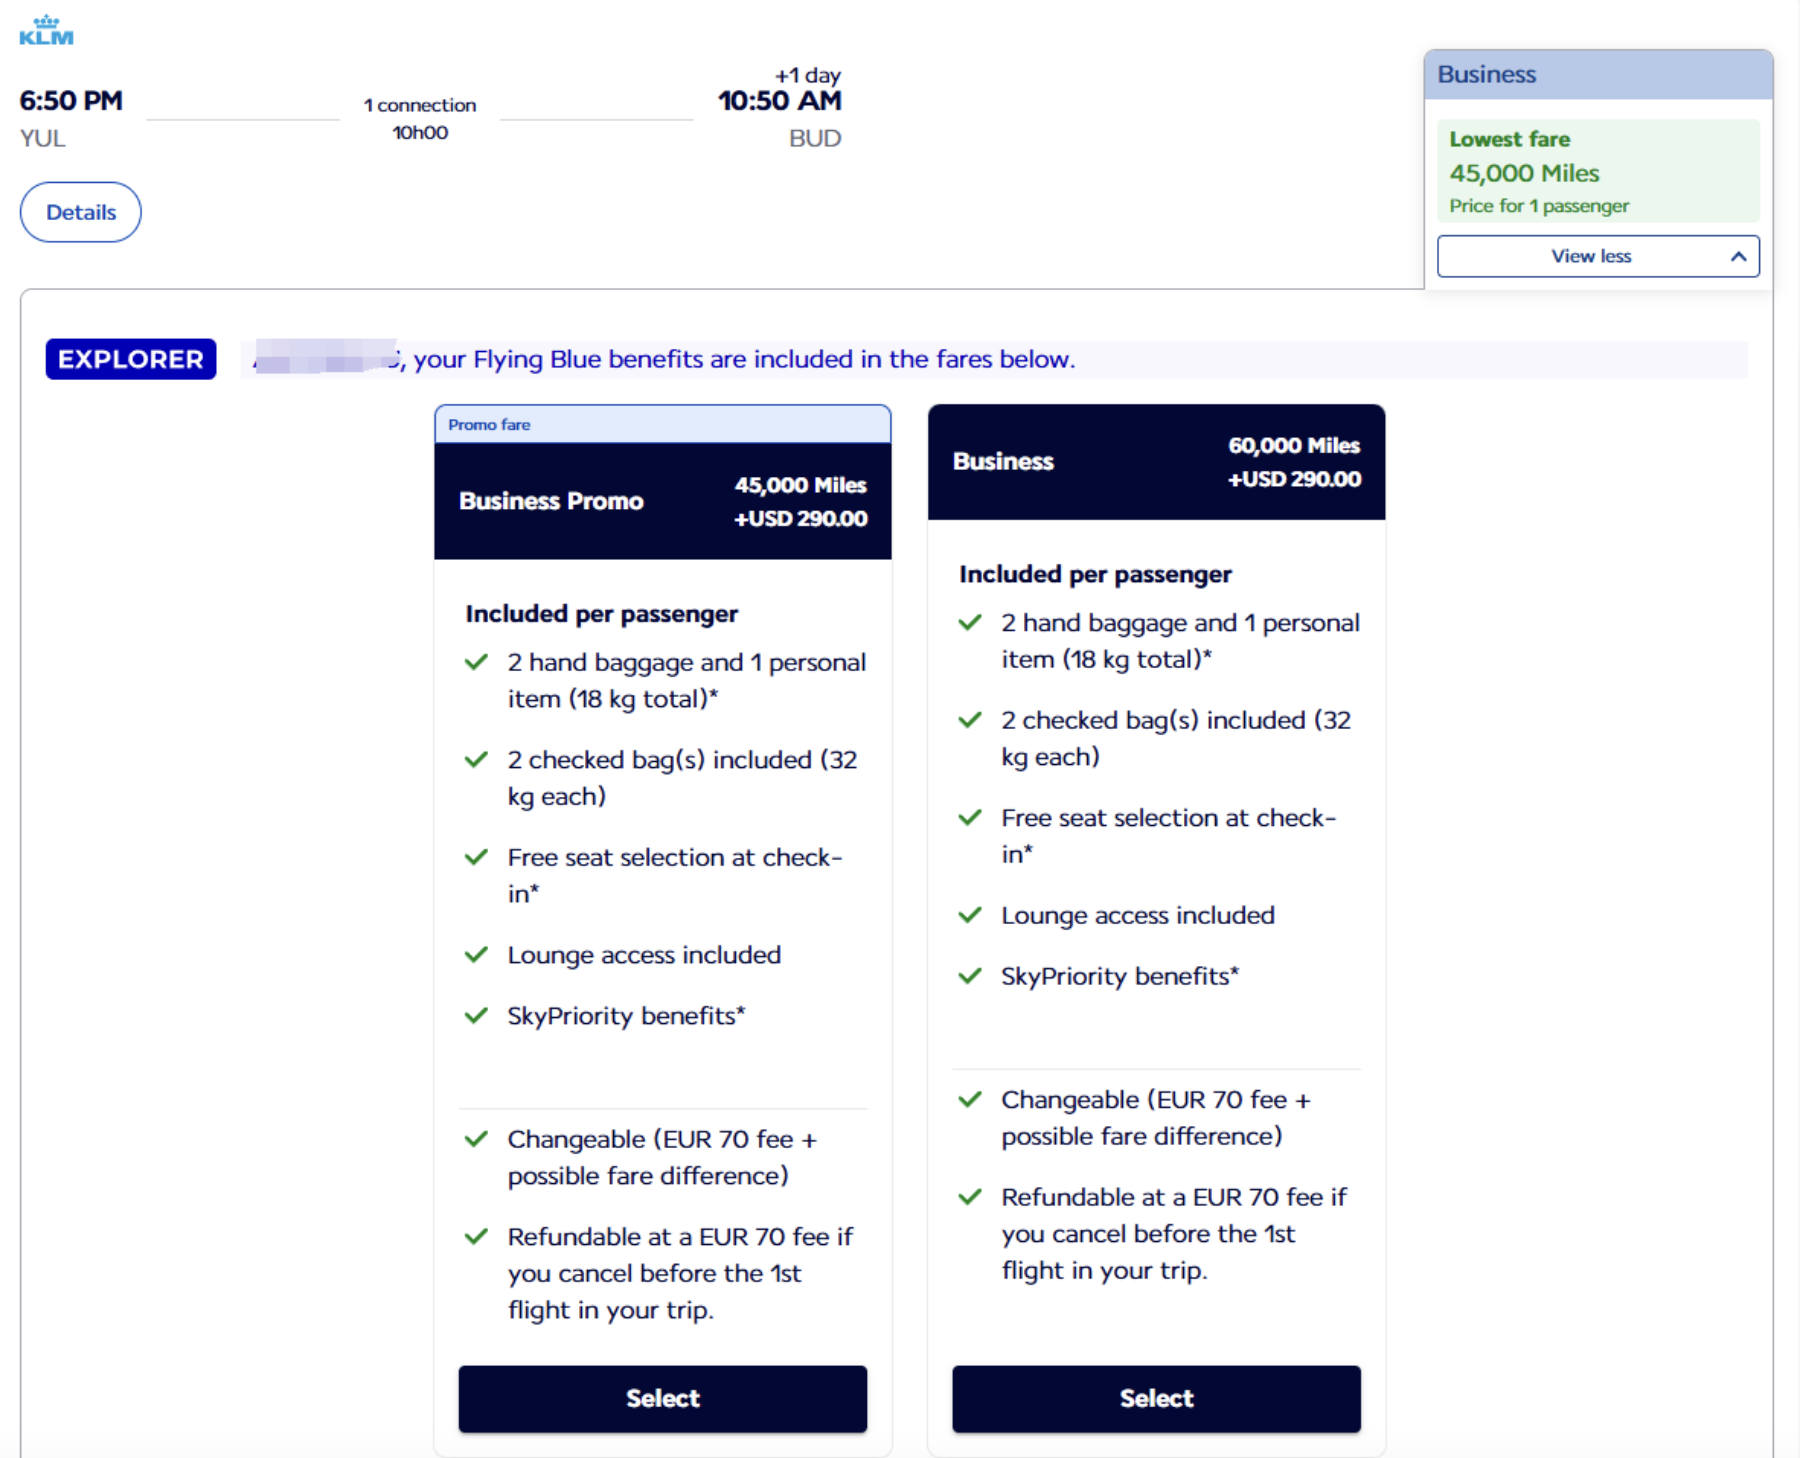Collapse fares with View less chevron
1800x1458 pixels.
point(1738,257)
